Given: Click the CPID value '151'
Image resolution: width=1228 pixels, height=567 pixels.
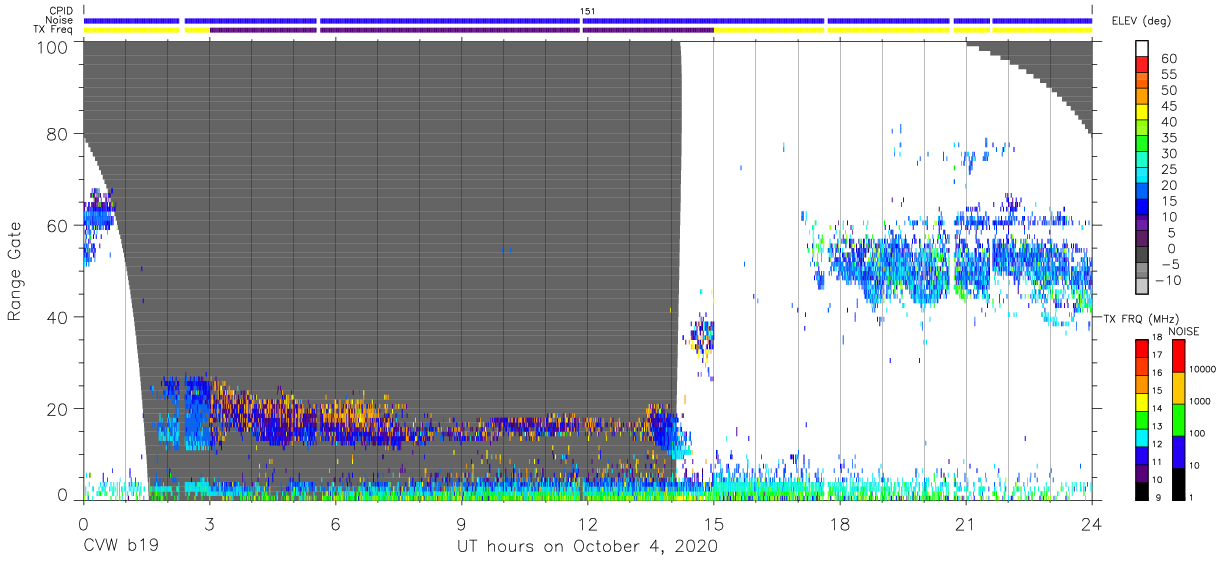Looking at the screenshot, I should click(x=588, y=11).
